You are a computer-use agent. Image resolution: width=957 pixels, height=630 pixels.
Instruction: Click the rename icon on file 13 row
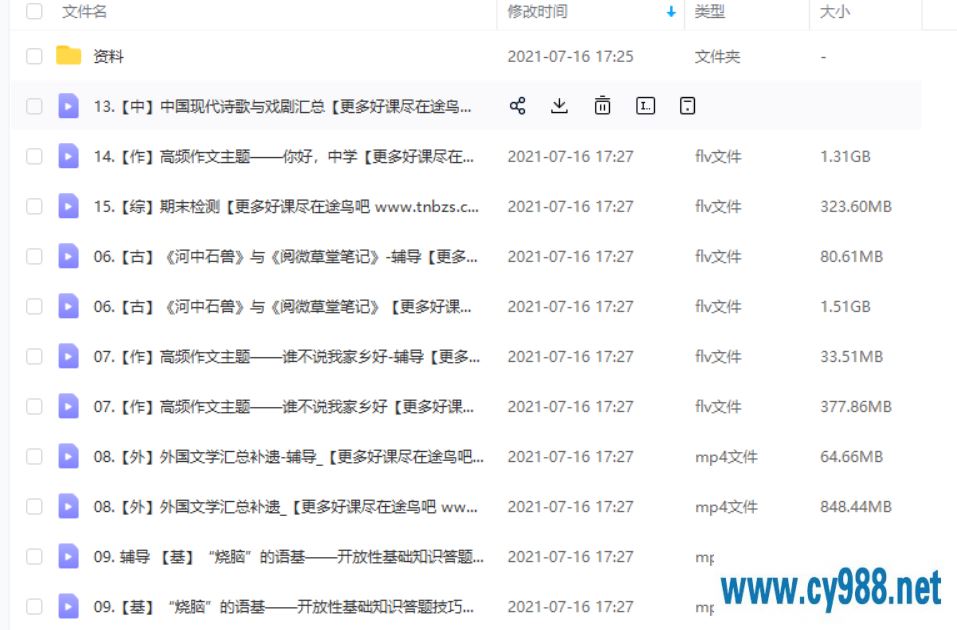[x=645, y=106]
